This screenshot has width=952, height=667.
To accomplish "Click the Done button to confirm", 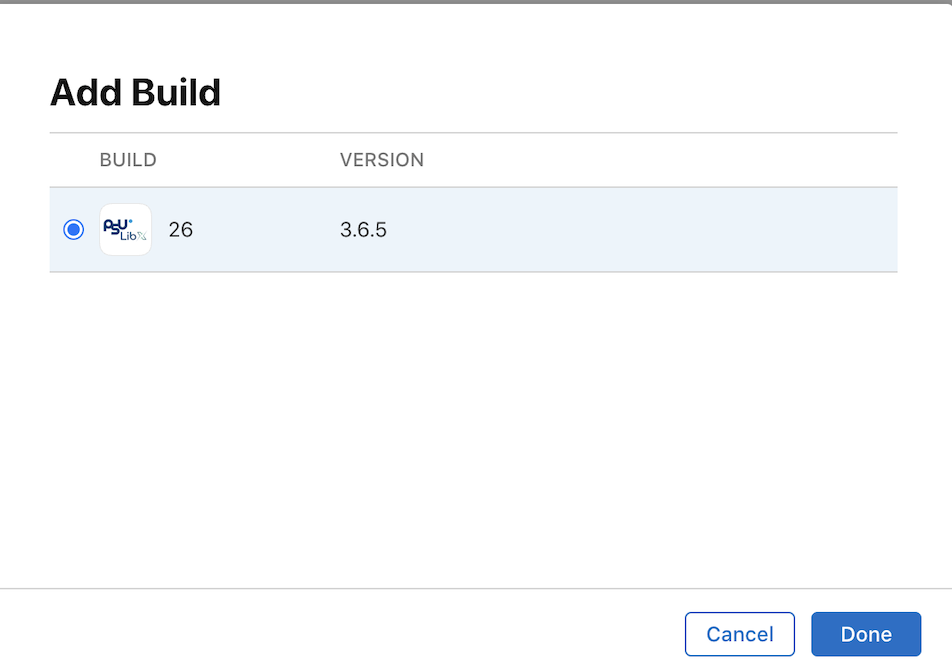I will 866,633.
